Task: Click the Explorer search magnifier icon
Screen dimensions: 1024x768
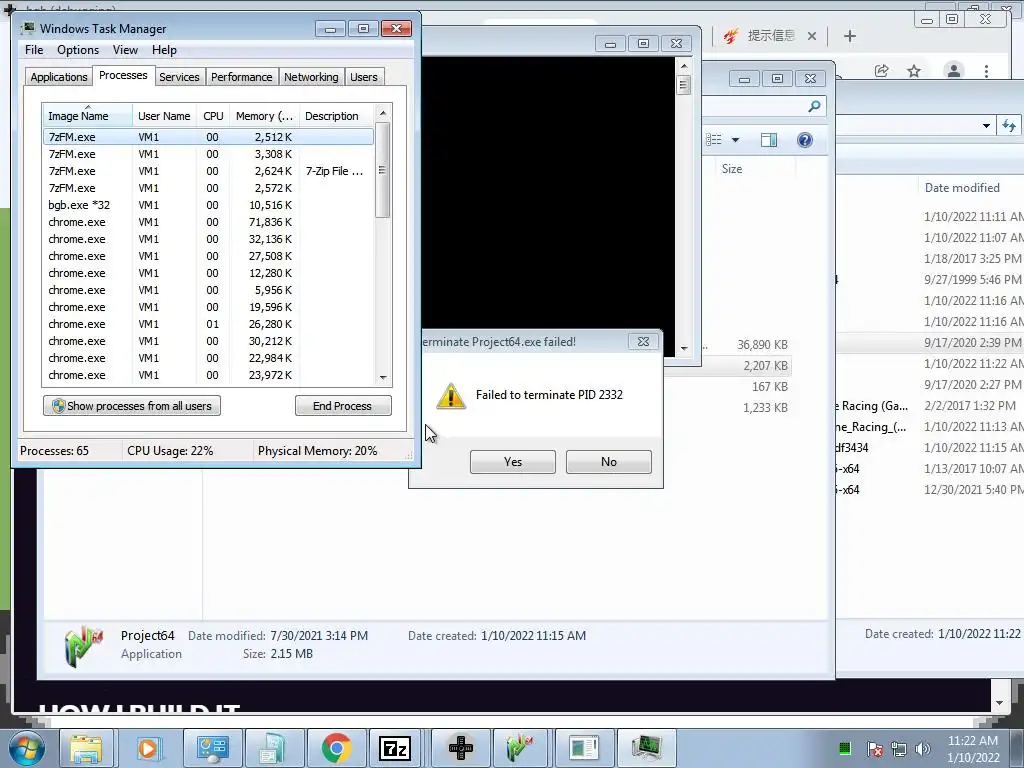Action: 814,106
